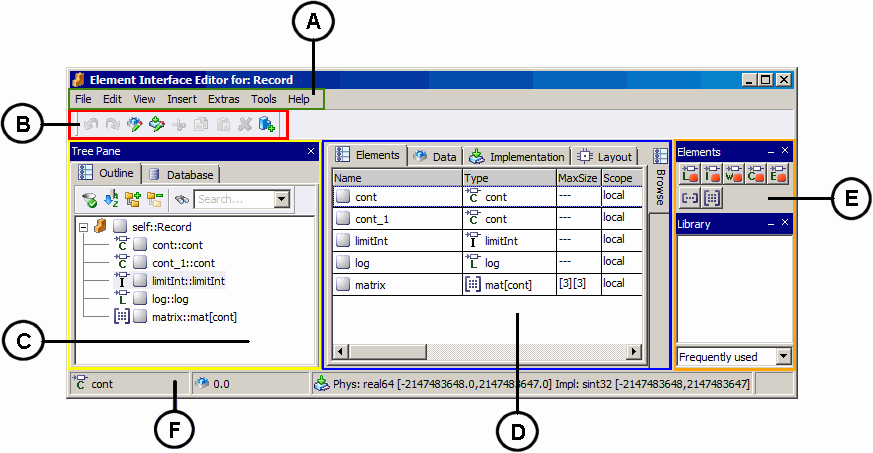The image size is (873, 453).
Task: Click the [3][3] MaxSize cell
Action: click(578, 284)
